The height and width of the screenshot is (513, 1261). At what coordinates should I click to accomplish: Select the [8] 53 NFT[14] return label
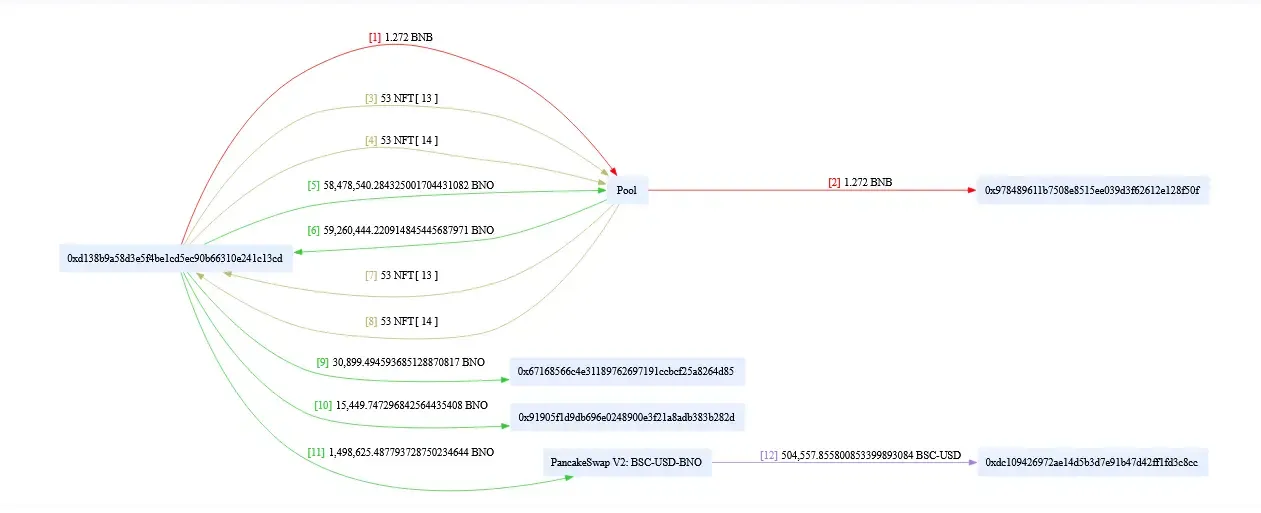pos(401,321)
